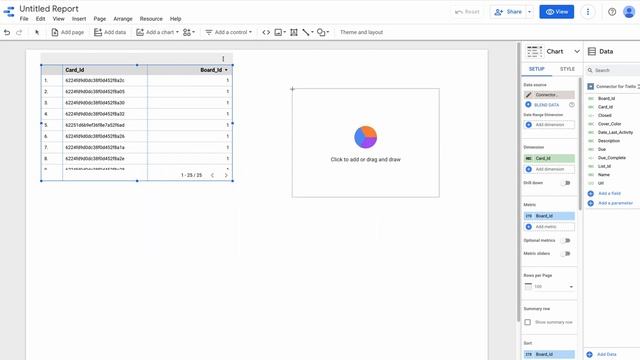The height and width of the screenshot is (360, 640).
Task: Toggle the Metric sliders switch
Action: (566, 253)
